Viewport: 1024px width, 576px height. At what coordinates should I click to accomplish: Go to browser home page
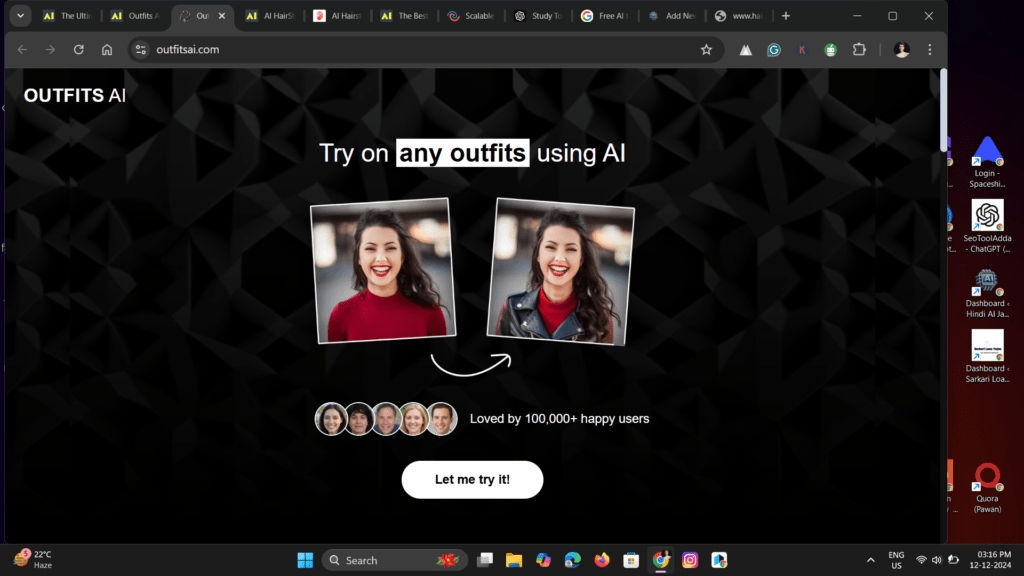tap(107, 50)
